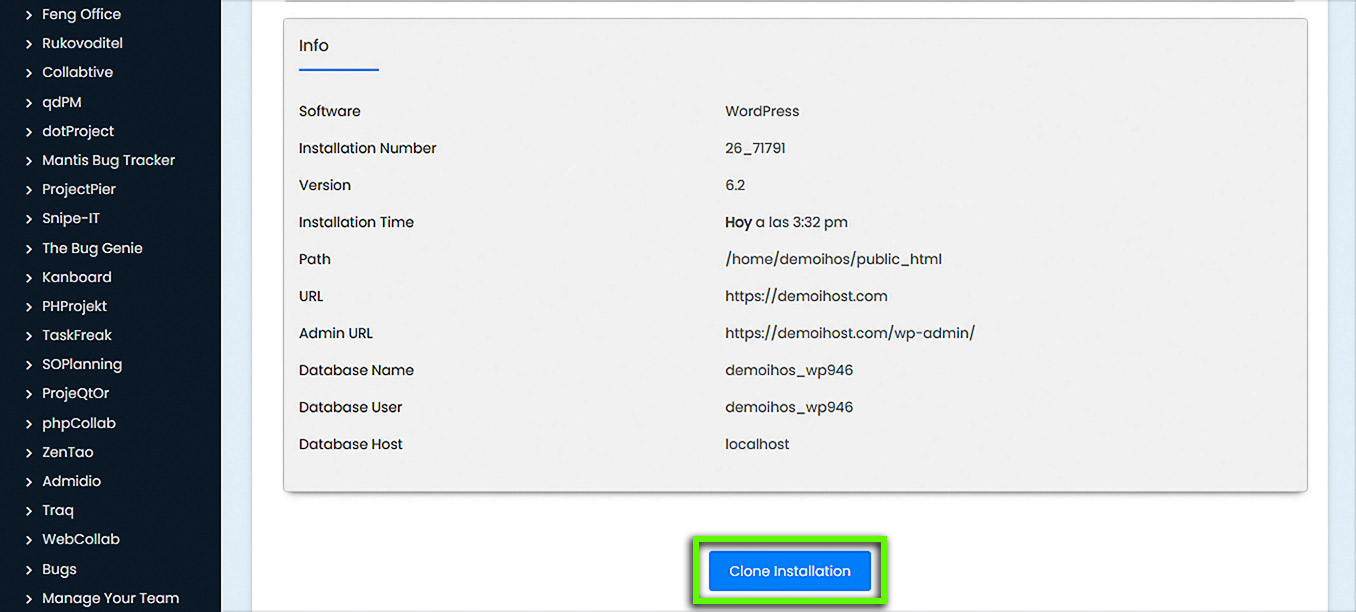Expand the Rukovoditel sidebar entry
The image size is (1356, 612).
pyautogui.click(x=82, y=44)
